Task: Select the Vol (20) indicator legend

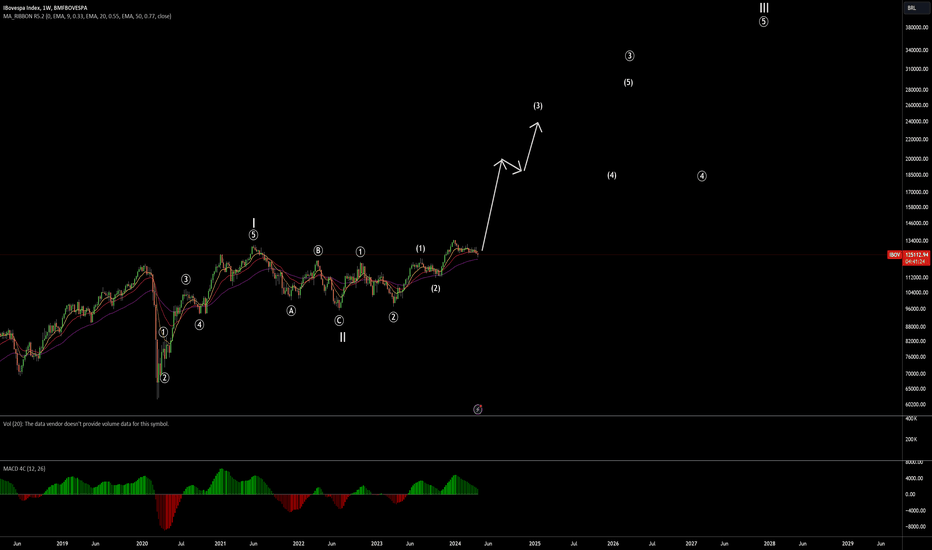Action: pyautogui.click(x=86, y=424)
